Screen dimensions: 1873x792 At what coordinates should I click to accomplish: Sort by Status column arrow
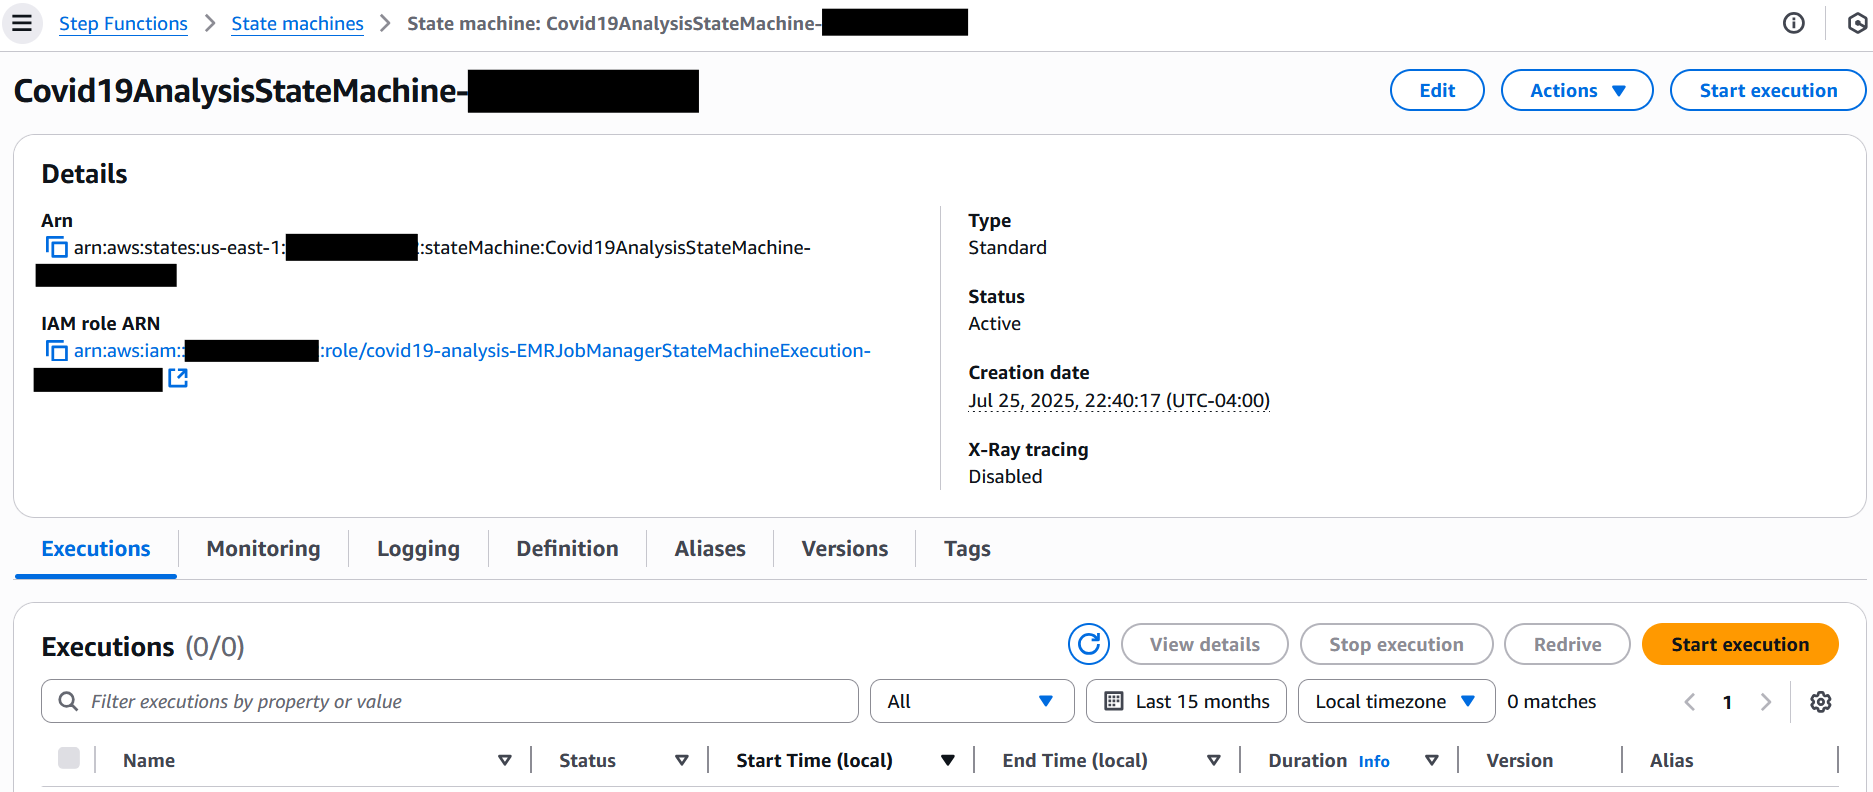[682, 760]
